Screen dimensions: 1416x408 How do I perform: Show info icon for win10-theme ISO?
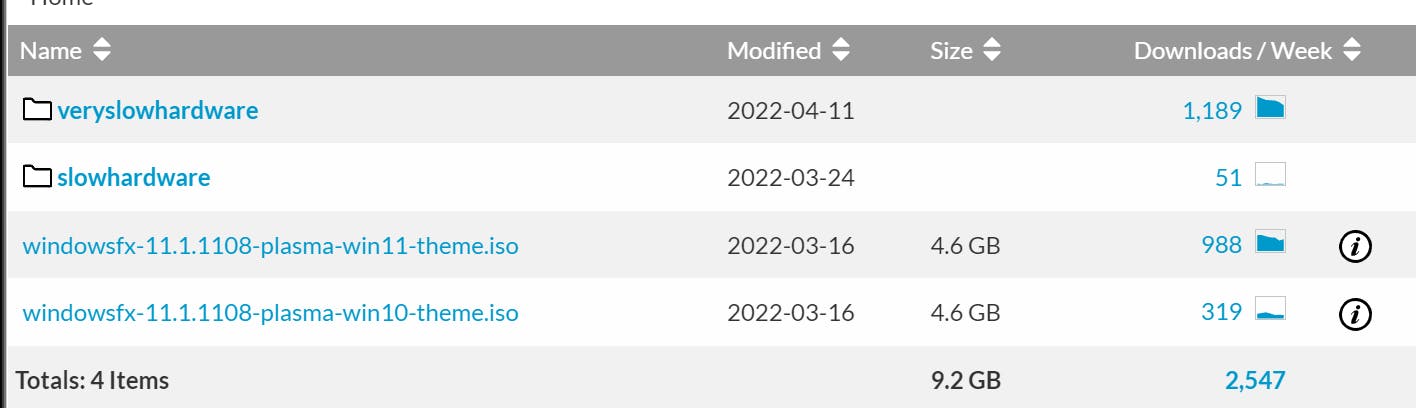pyautogui.click(x=1354, y=314)
